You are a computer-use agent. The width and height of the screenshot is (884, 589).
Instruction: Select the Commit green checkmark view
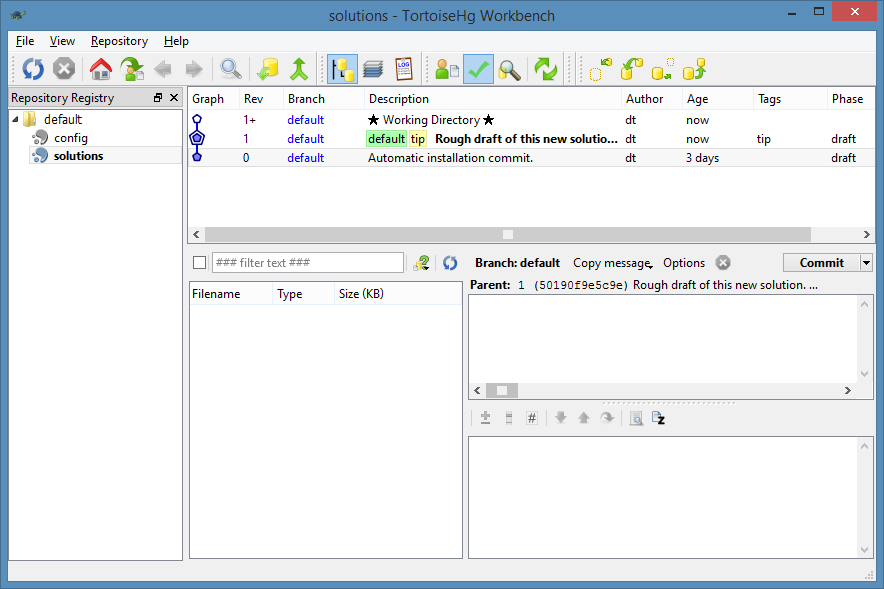[x=478, y=69]
